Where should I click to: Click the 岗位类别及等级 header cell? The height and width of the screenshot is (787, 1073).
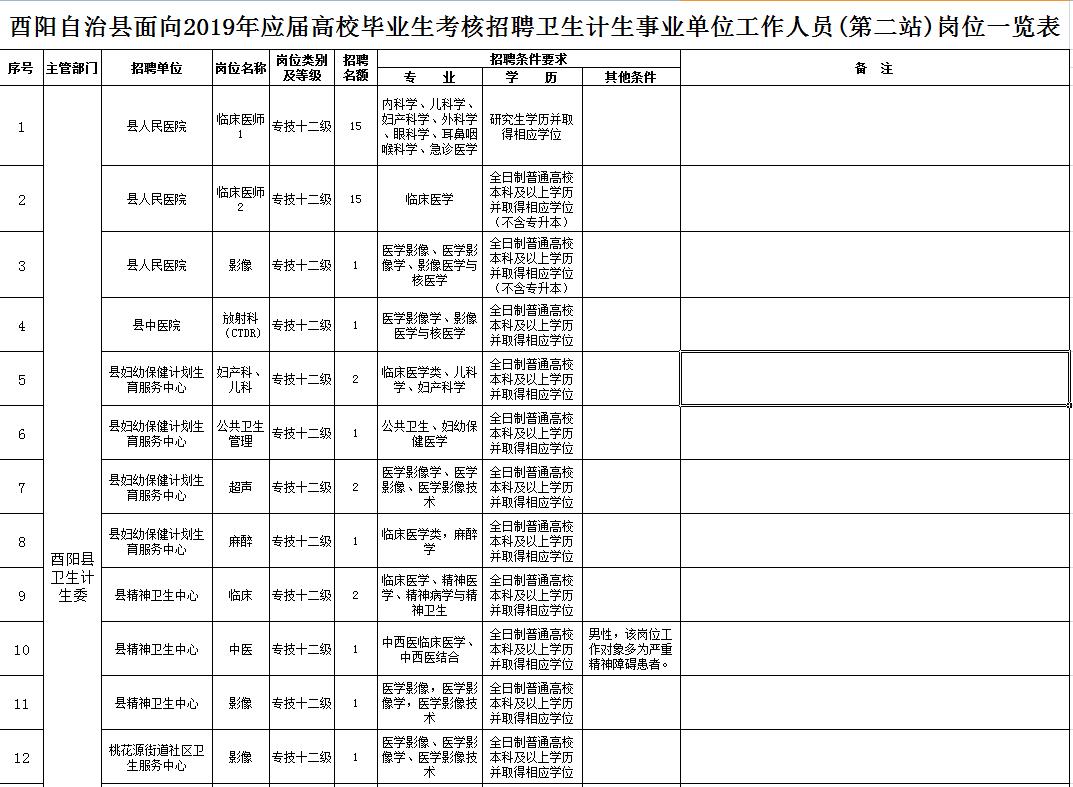(x=302, y=68)
